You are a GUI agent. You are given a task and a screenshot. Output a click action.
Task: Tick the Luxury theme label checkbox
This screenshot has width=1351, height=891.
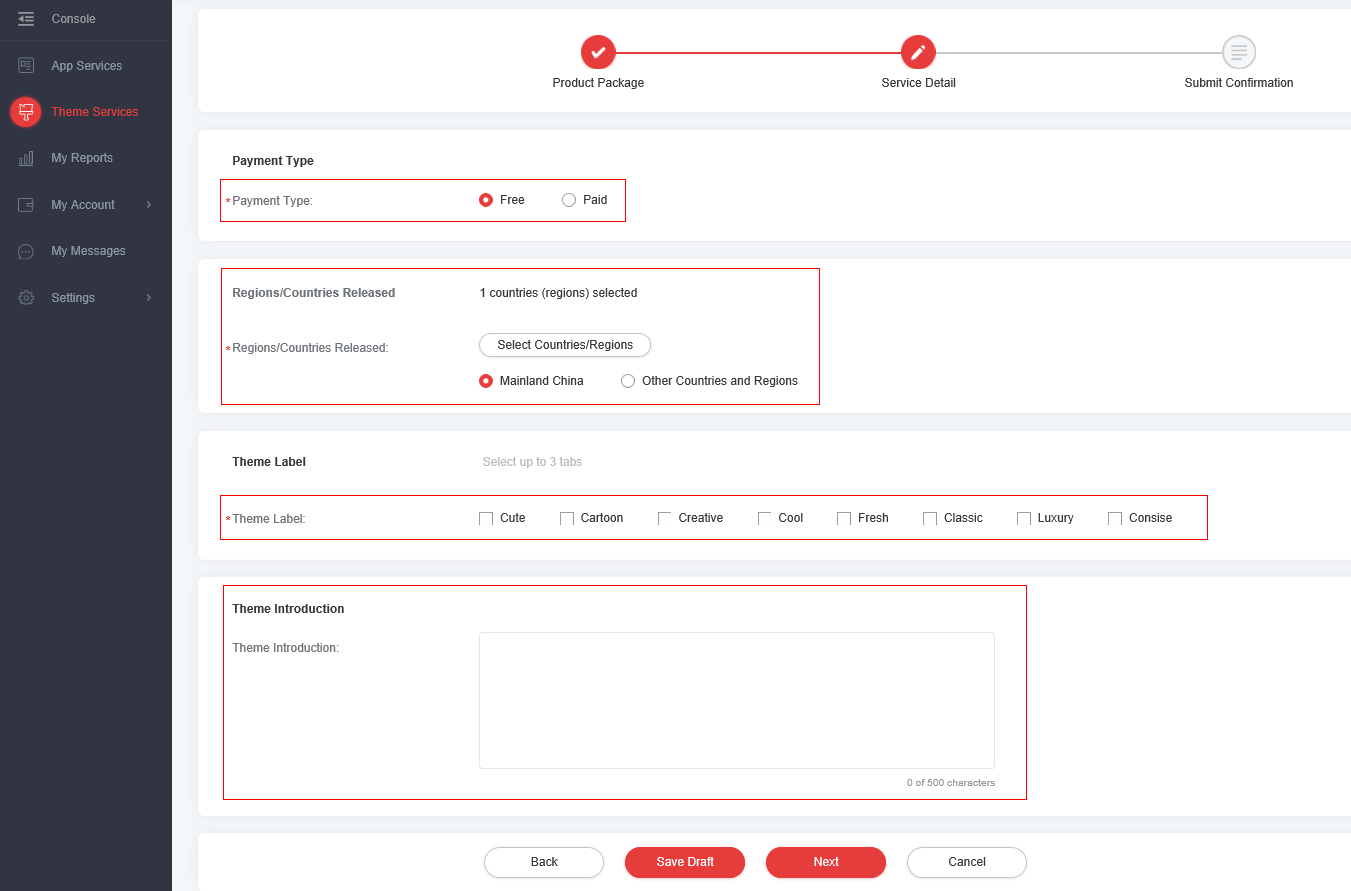pos(1024,518)
